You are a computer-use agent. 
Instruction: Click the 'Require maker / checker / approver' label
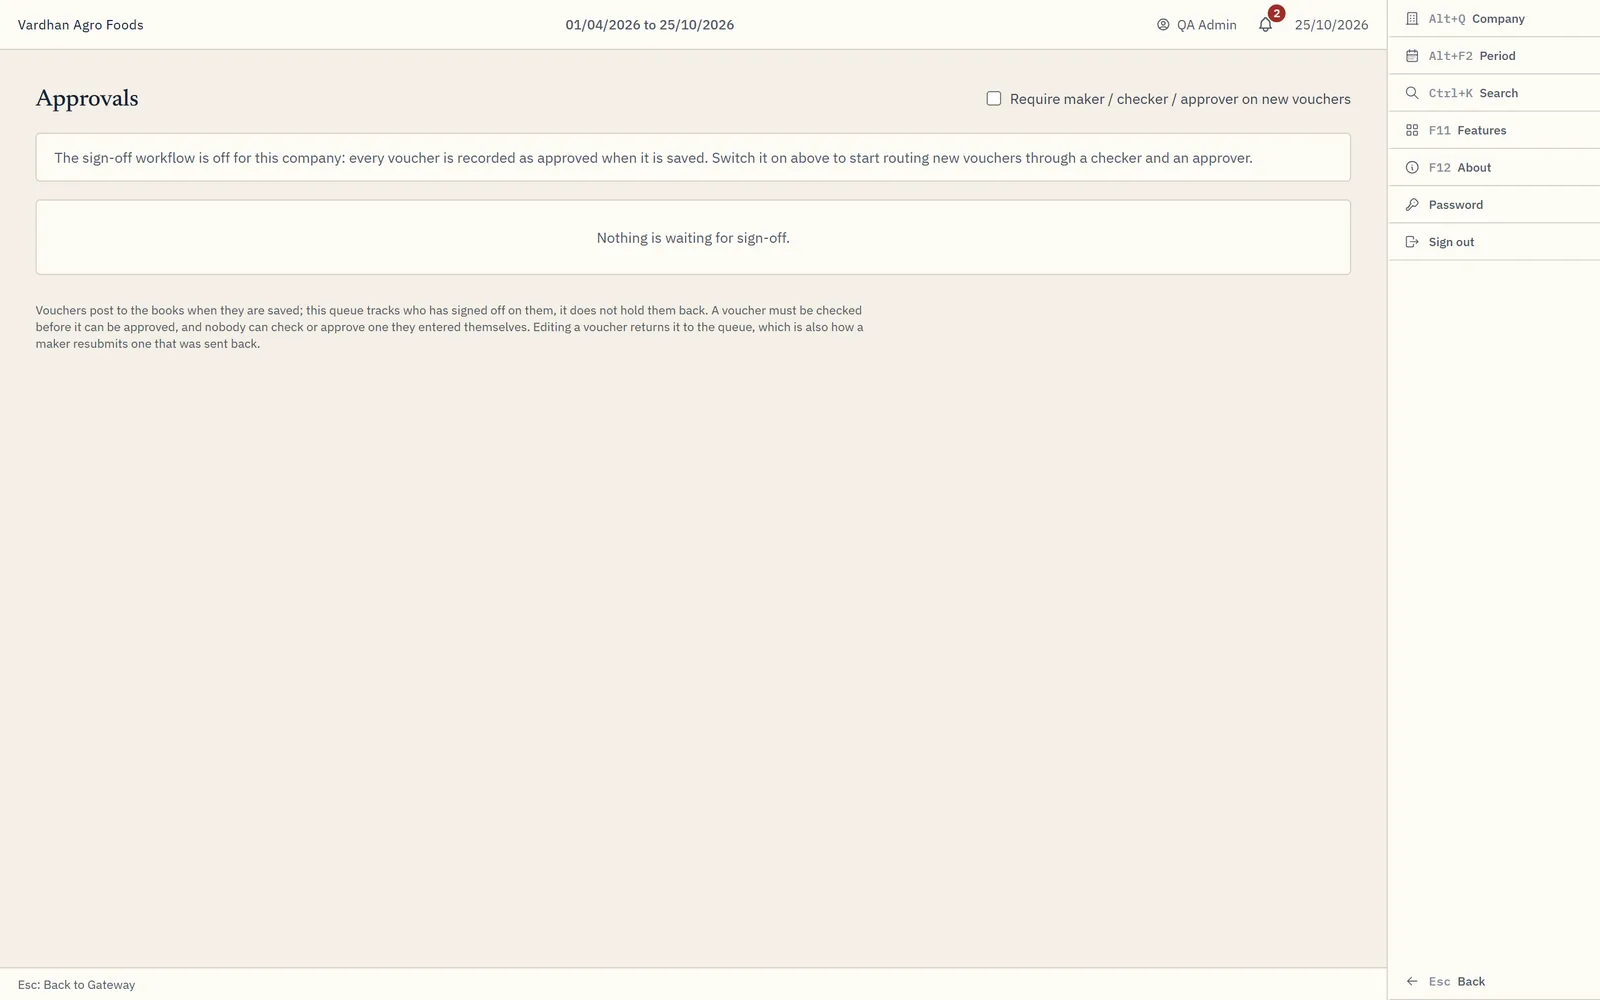click(x=1180, y=99)
